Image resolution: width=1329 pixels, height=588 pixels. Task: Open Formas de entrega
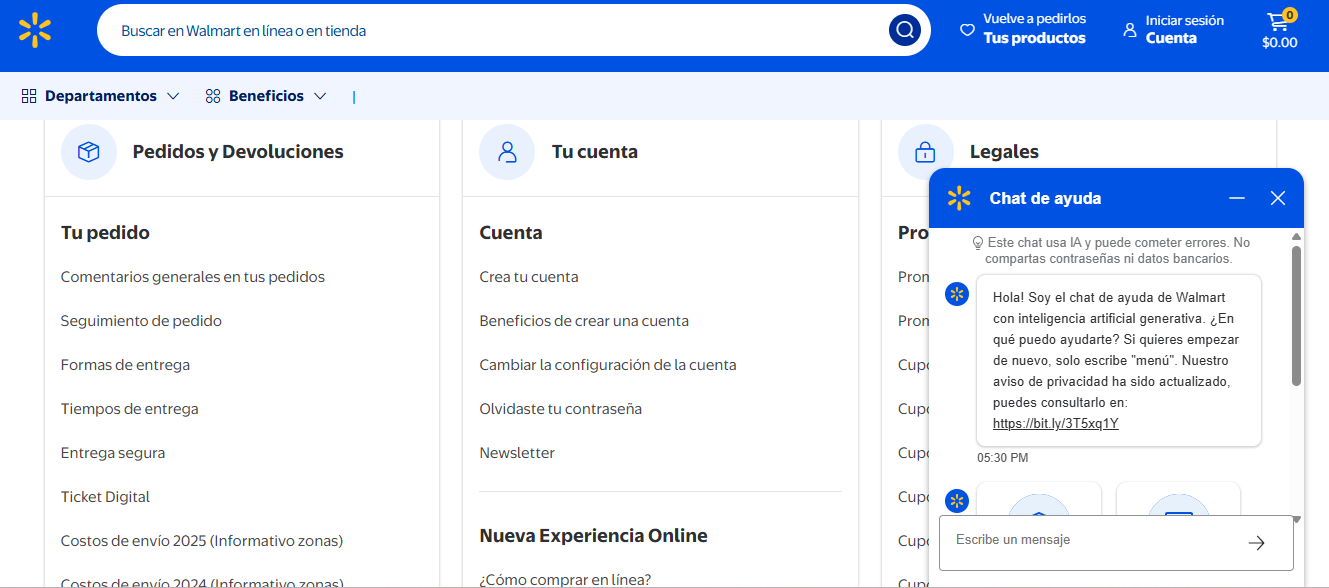pyautogui.click(x=125, y=365)
